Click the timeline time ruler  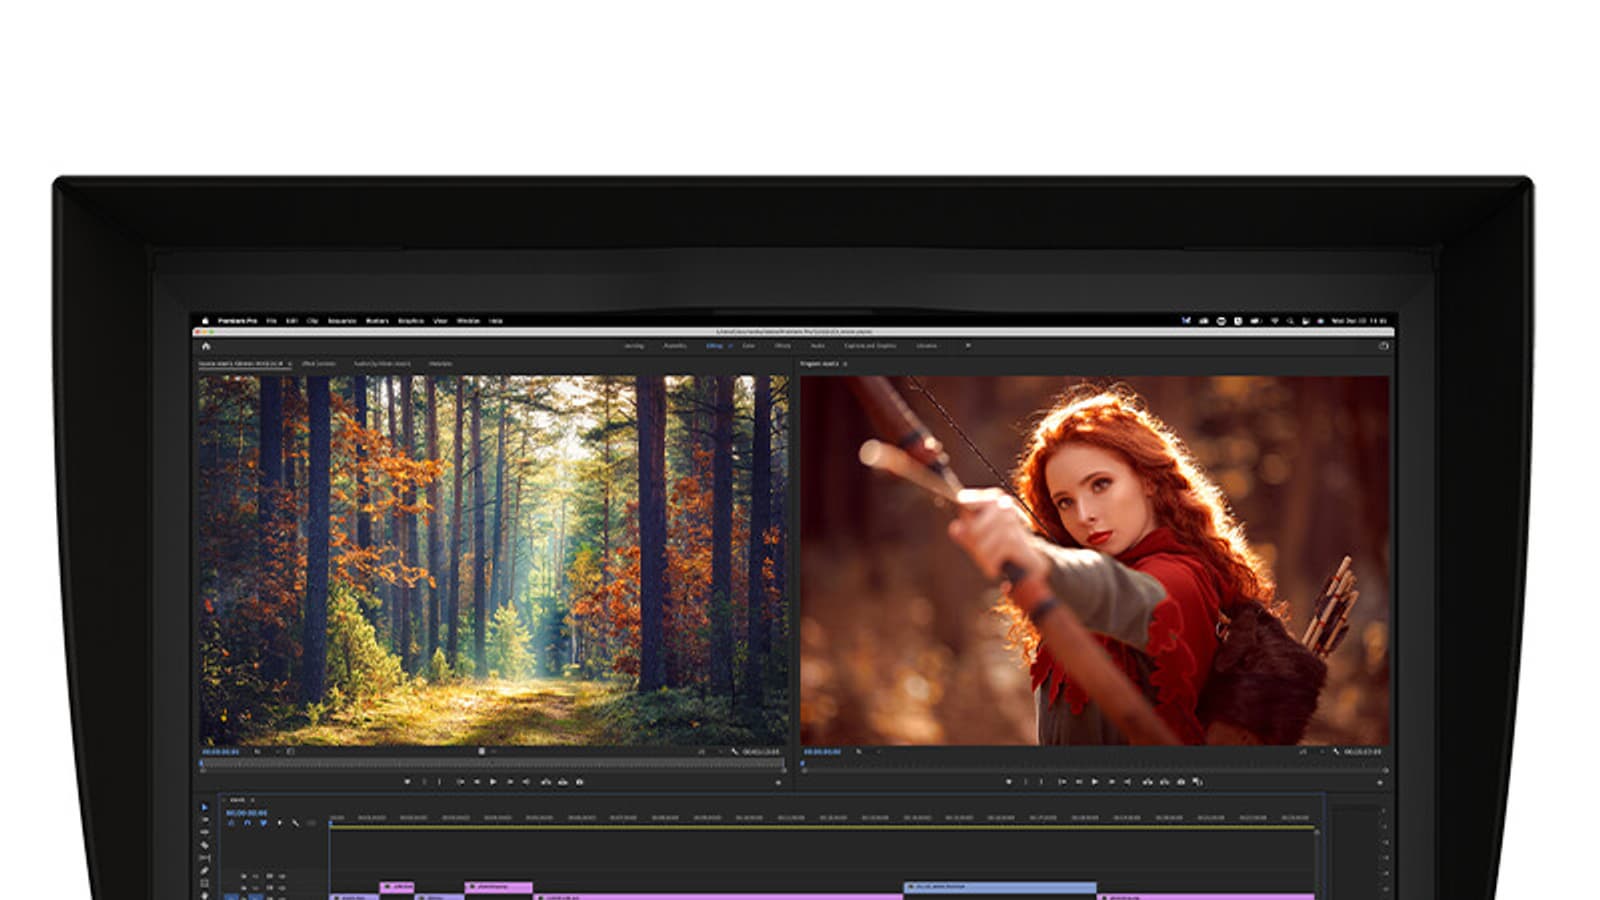coord(822,818)
